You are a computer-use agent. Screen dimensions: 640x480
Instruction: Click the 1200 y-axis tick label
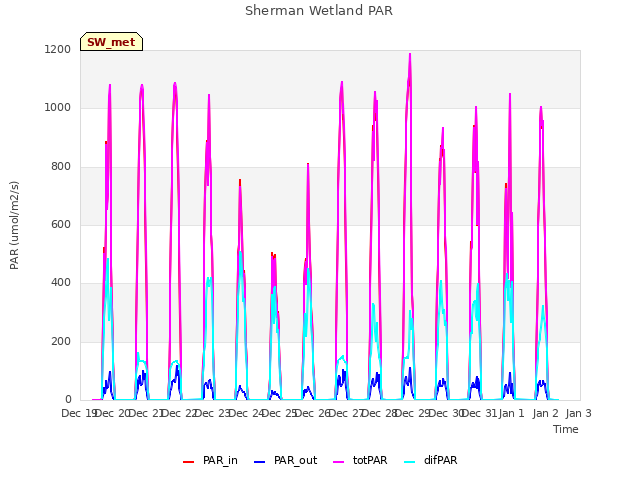pyautogui.click(x=58, y=49)
